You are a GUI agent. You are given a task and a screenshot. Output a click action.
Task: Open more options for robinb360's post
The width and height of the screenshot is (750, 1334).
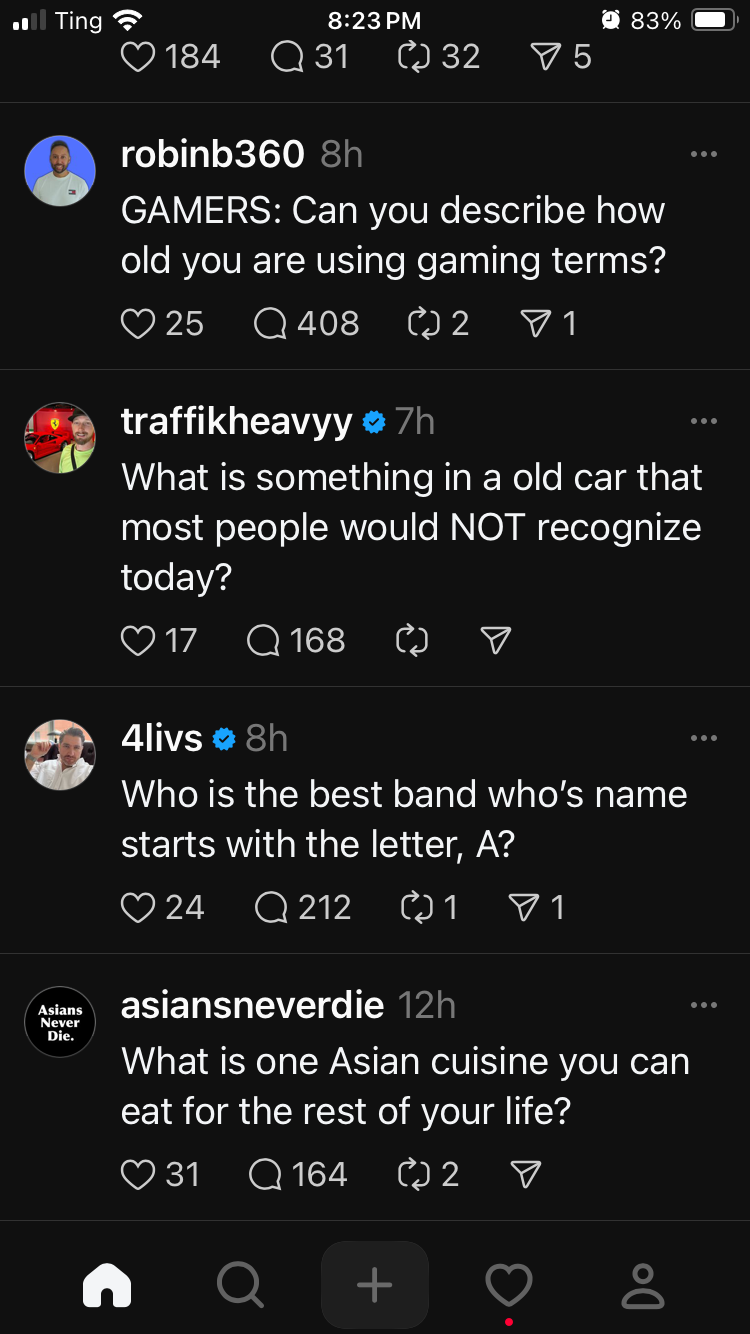coord(703,155)
